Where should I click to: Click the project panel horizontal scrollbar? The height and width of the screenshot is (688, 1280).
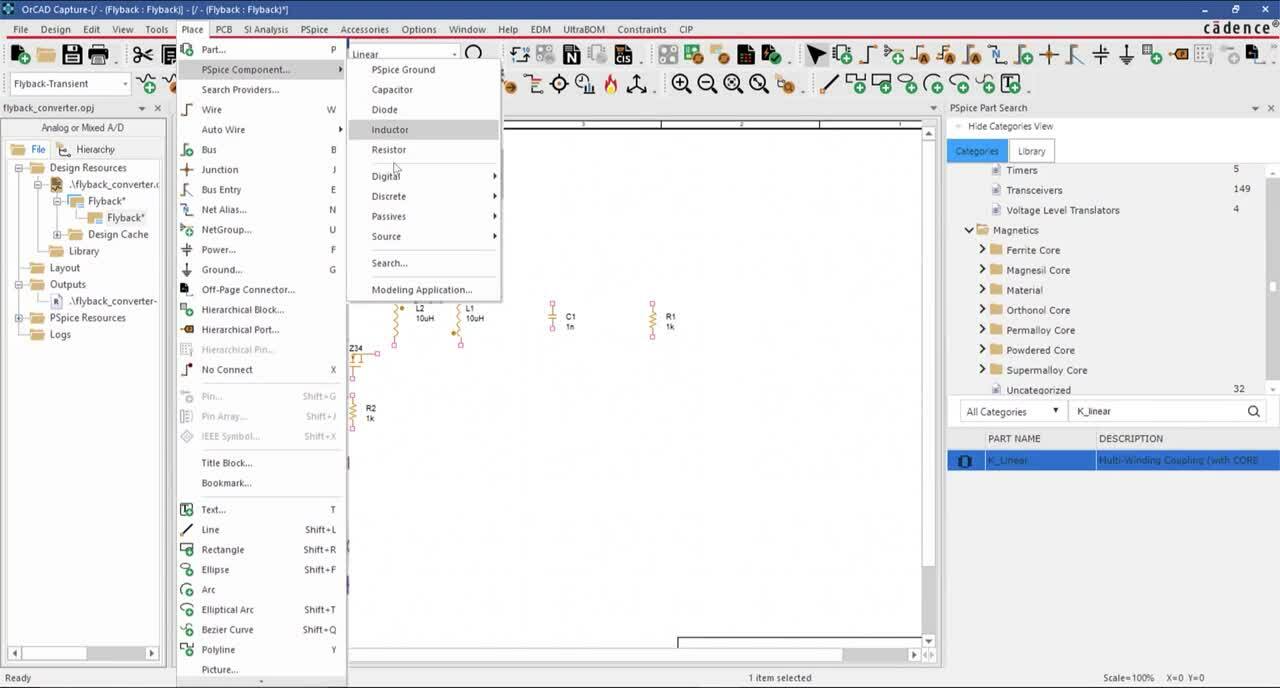[x=83, y=653]
